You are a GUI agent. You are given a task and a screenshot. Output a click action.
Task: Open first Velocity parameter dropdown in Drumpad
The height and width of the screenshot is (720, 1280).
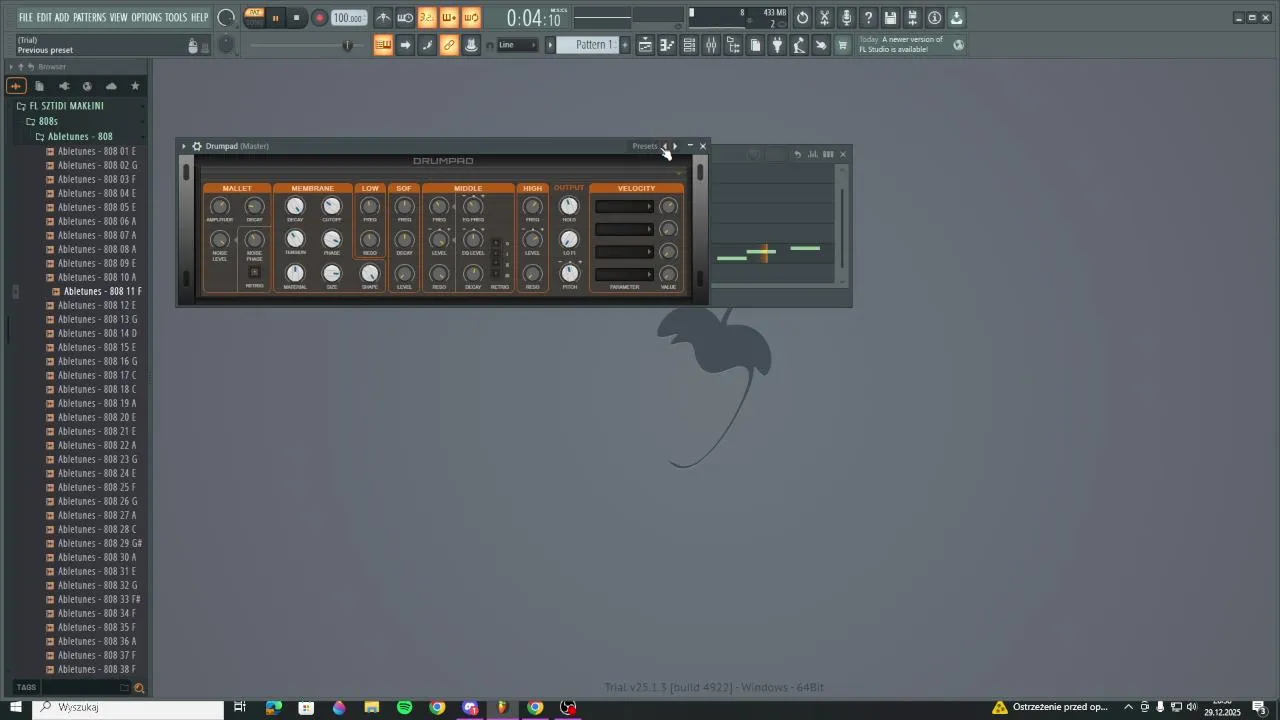[x=624, y=207]
